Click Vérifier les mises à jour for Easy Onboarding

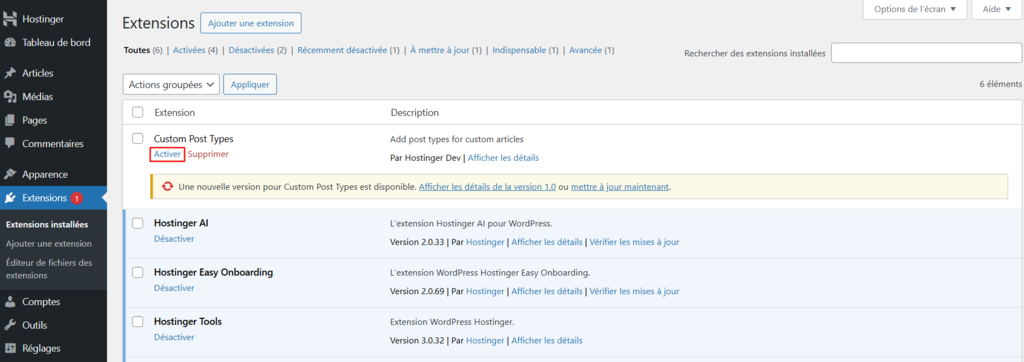coord(634,291)
